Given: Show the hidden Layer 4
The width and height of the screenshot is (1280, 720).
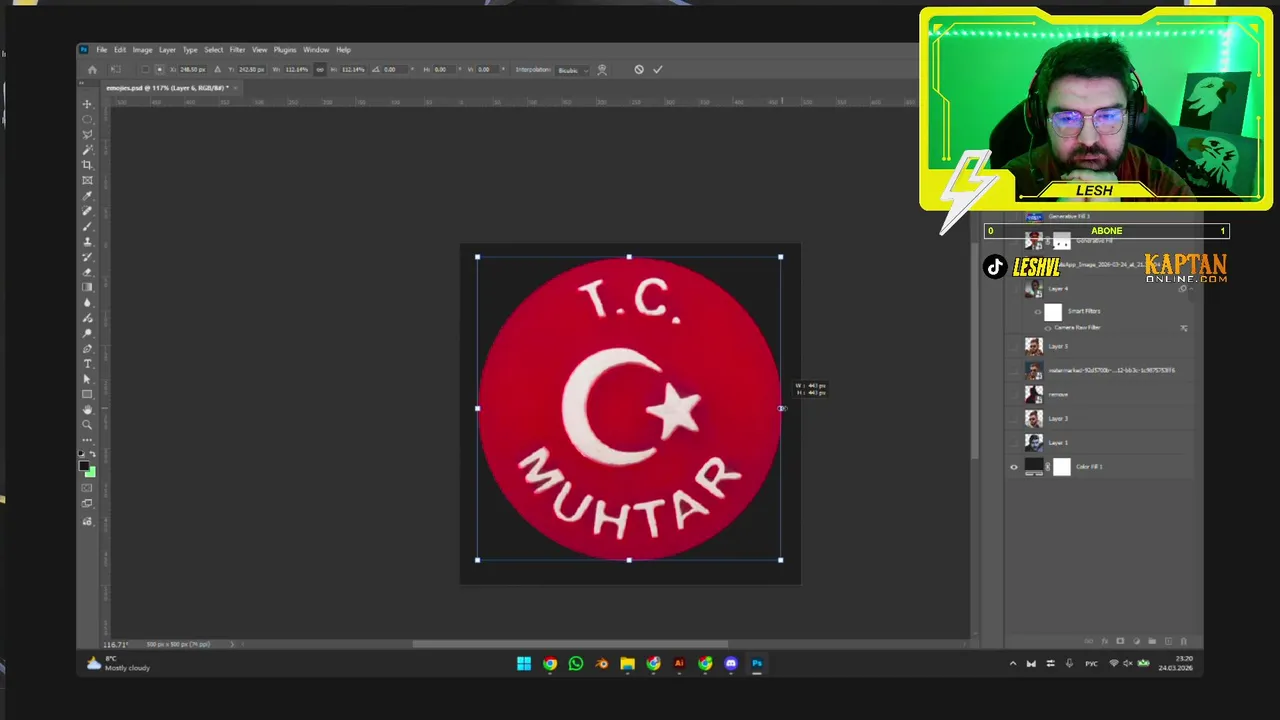Looking at the screenshot, I should 1014,289.
